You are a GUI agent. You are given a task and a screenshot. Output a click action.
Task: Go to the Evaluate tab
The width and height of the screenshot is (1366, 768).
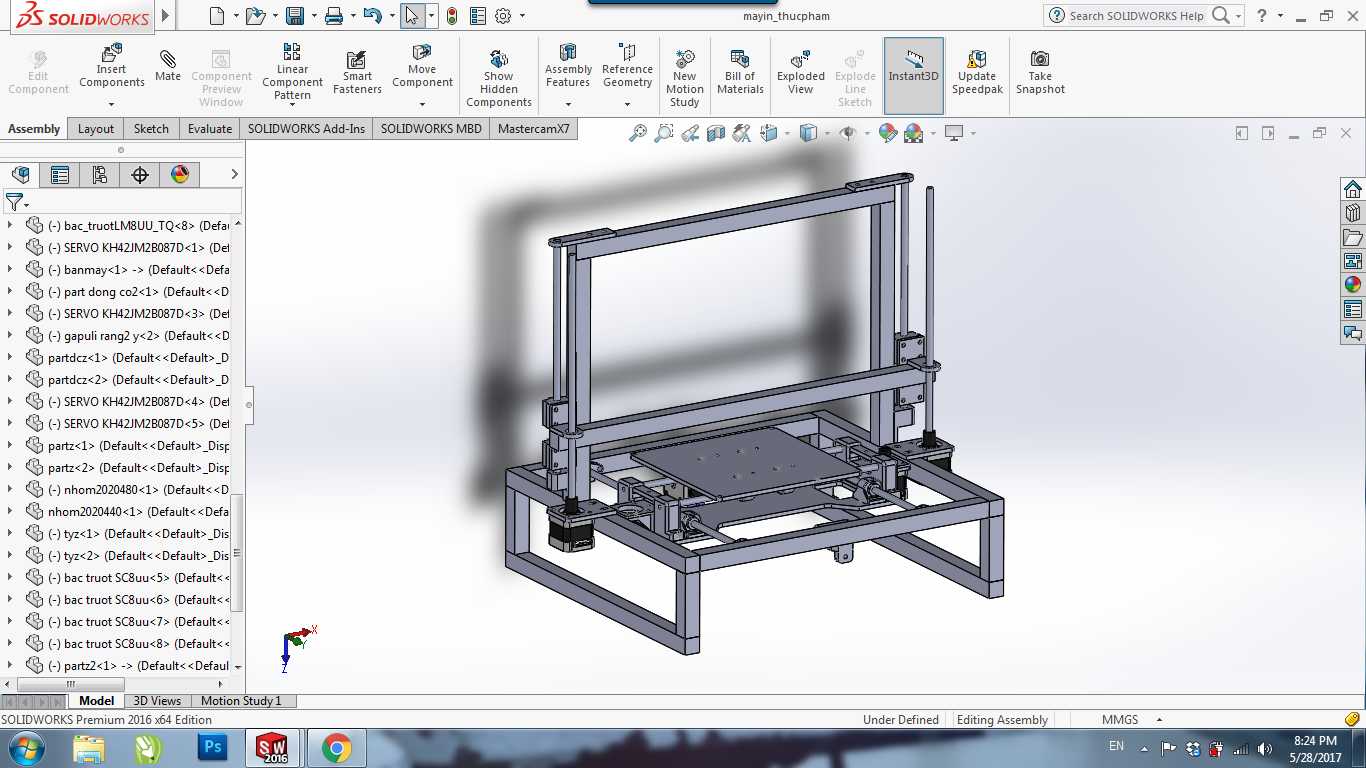(210, 129)
